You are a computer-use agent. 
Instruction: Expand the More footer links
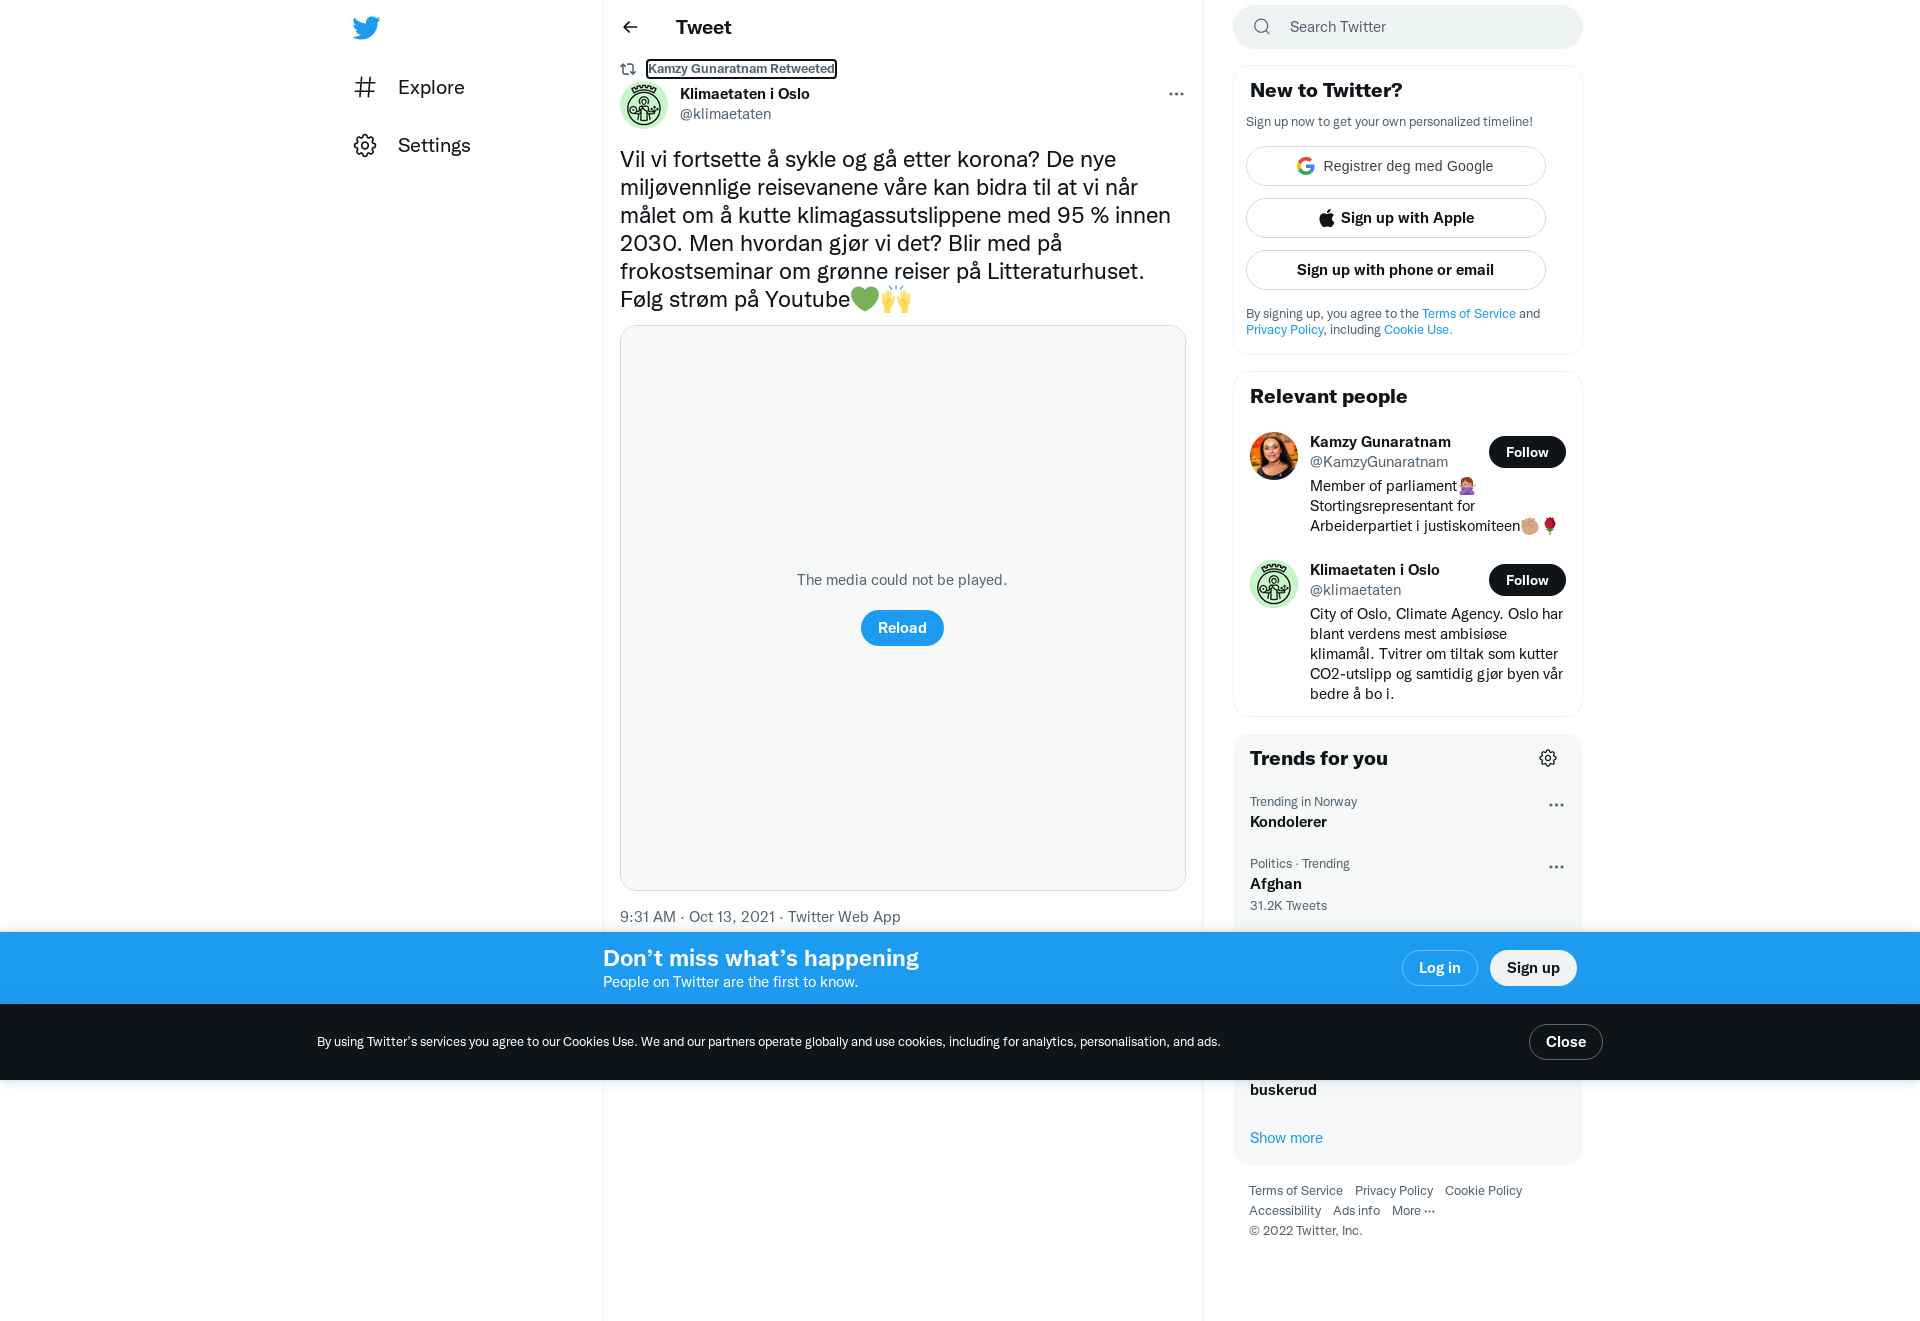[1413, 1211]
